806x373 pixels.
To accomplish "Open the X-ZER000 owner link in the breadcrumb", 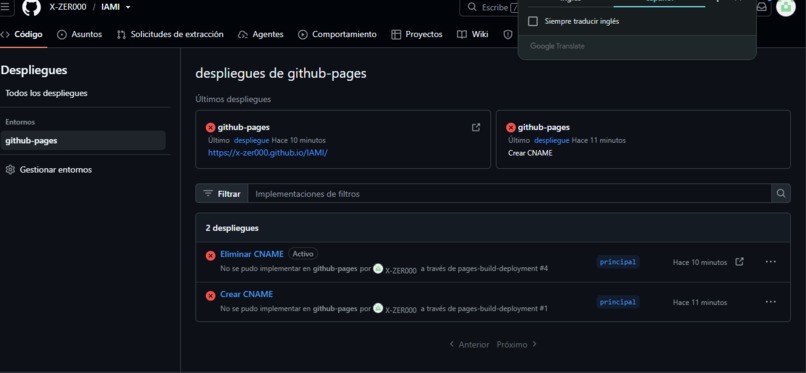I will pyautogui.click(x=68, y=7).
